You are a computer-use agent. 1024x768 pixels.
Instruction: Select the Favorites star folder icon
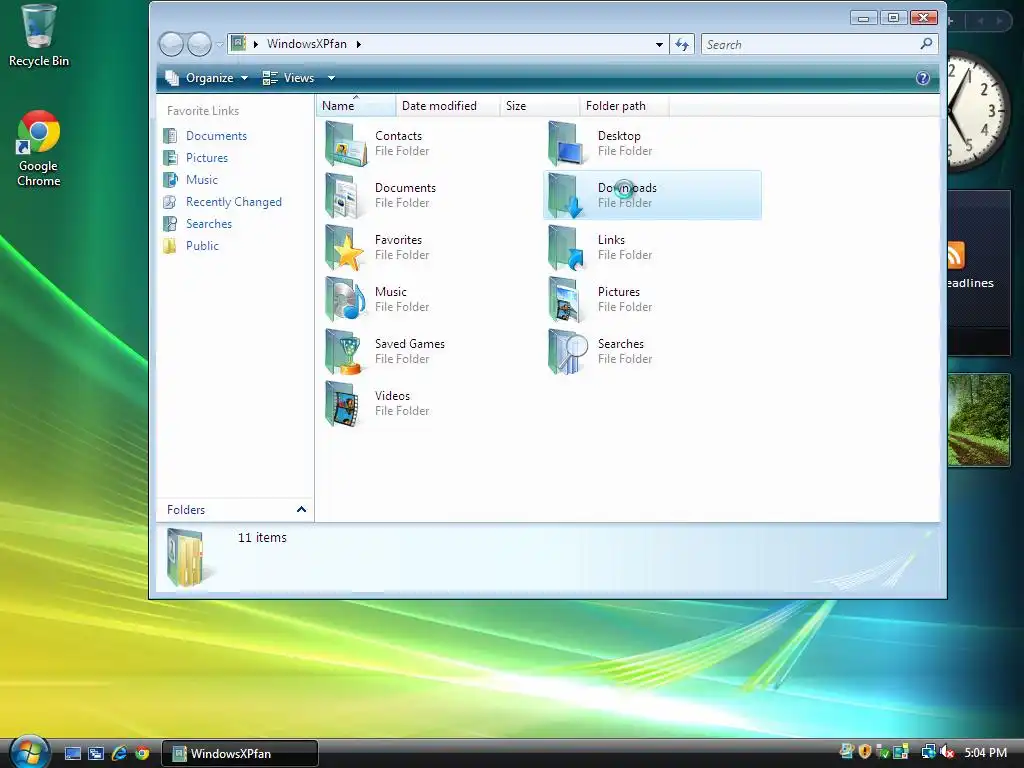(345, 248)
